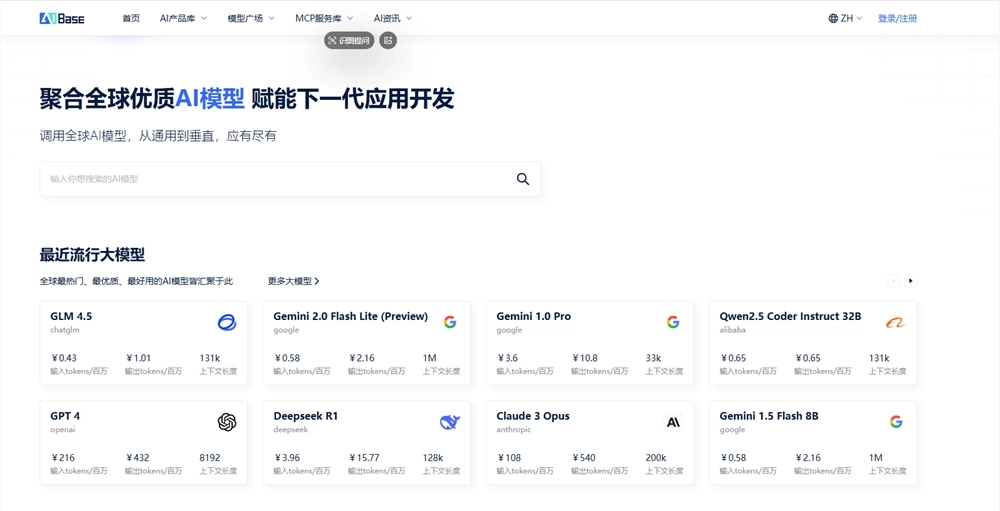Expand the 模型广场 menu

click(x=251, y=19)
